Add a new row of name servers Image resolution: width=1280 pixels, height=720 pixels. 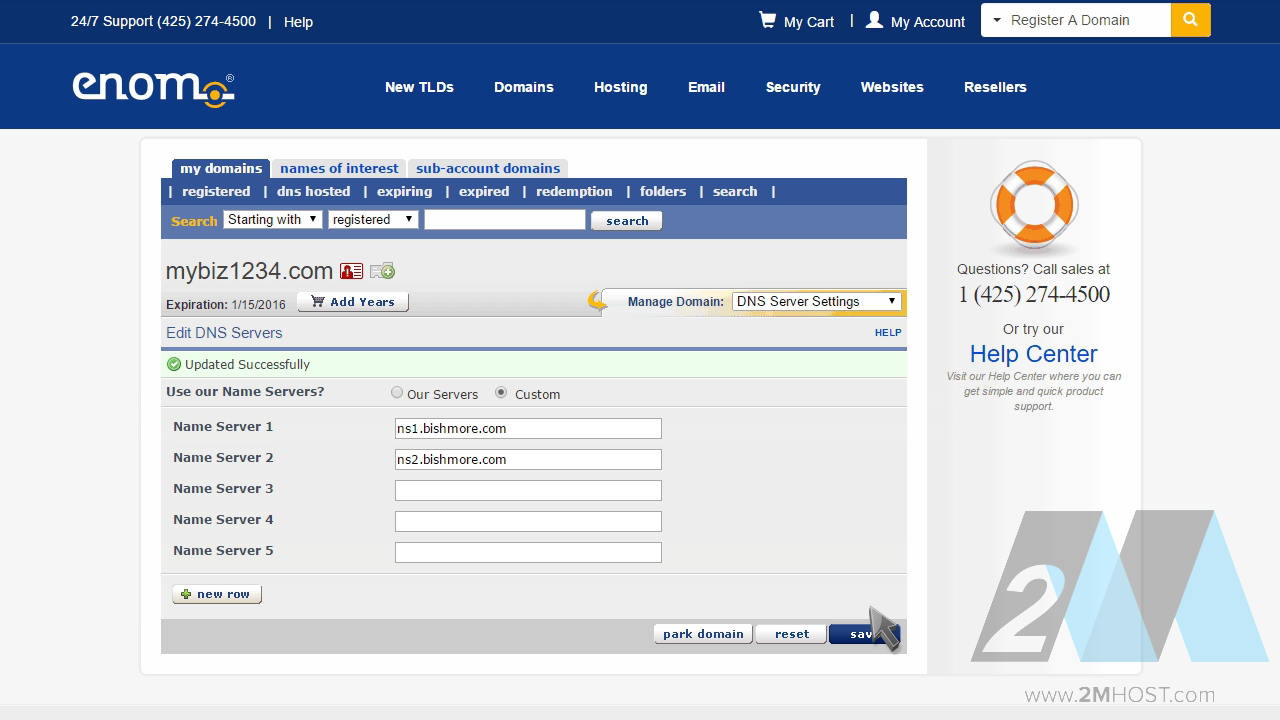[217, 594]
